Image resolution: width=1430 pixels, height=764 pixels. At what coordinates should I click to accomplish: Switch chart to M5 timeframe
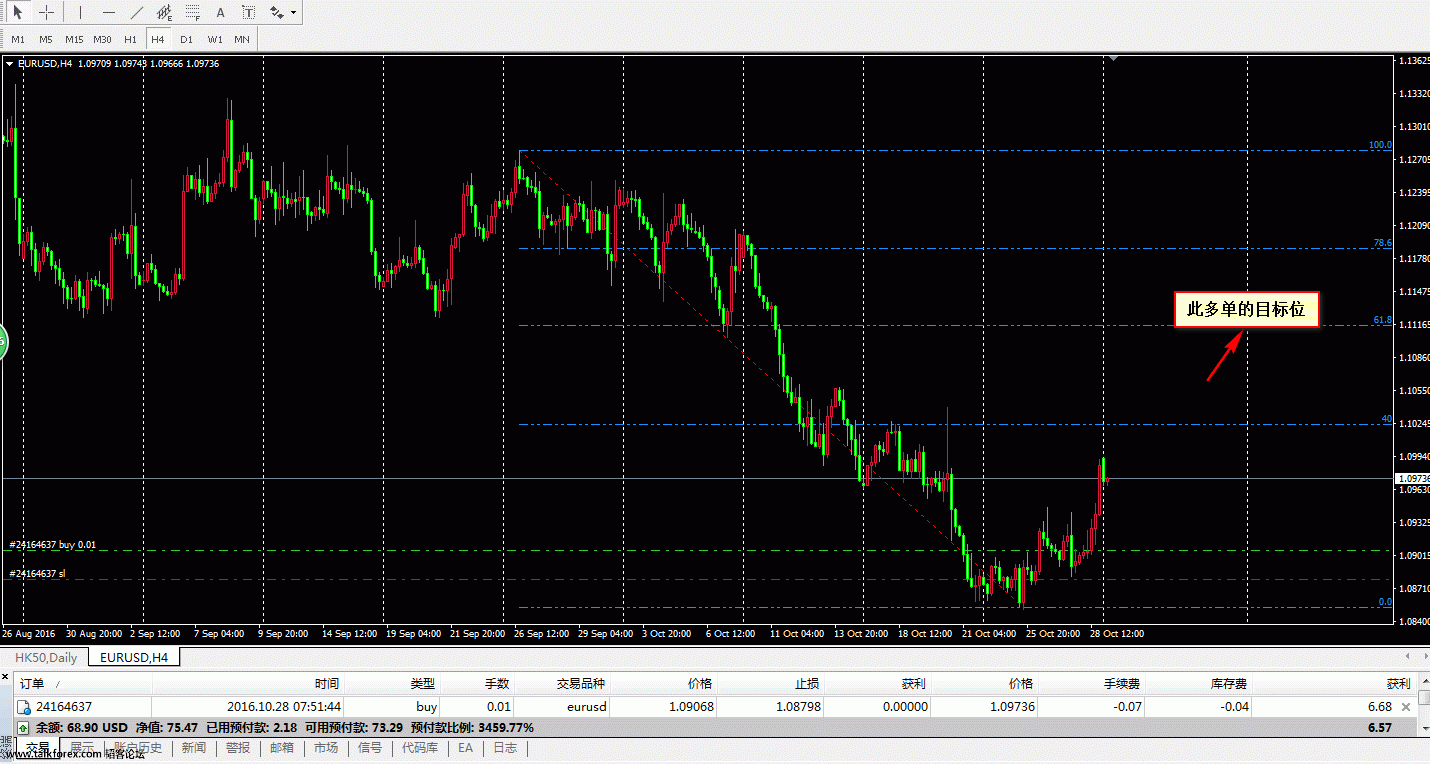point(46,39)
